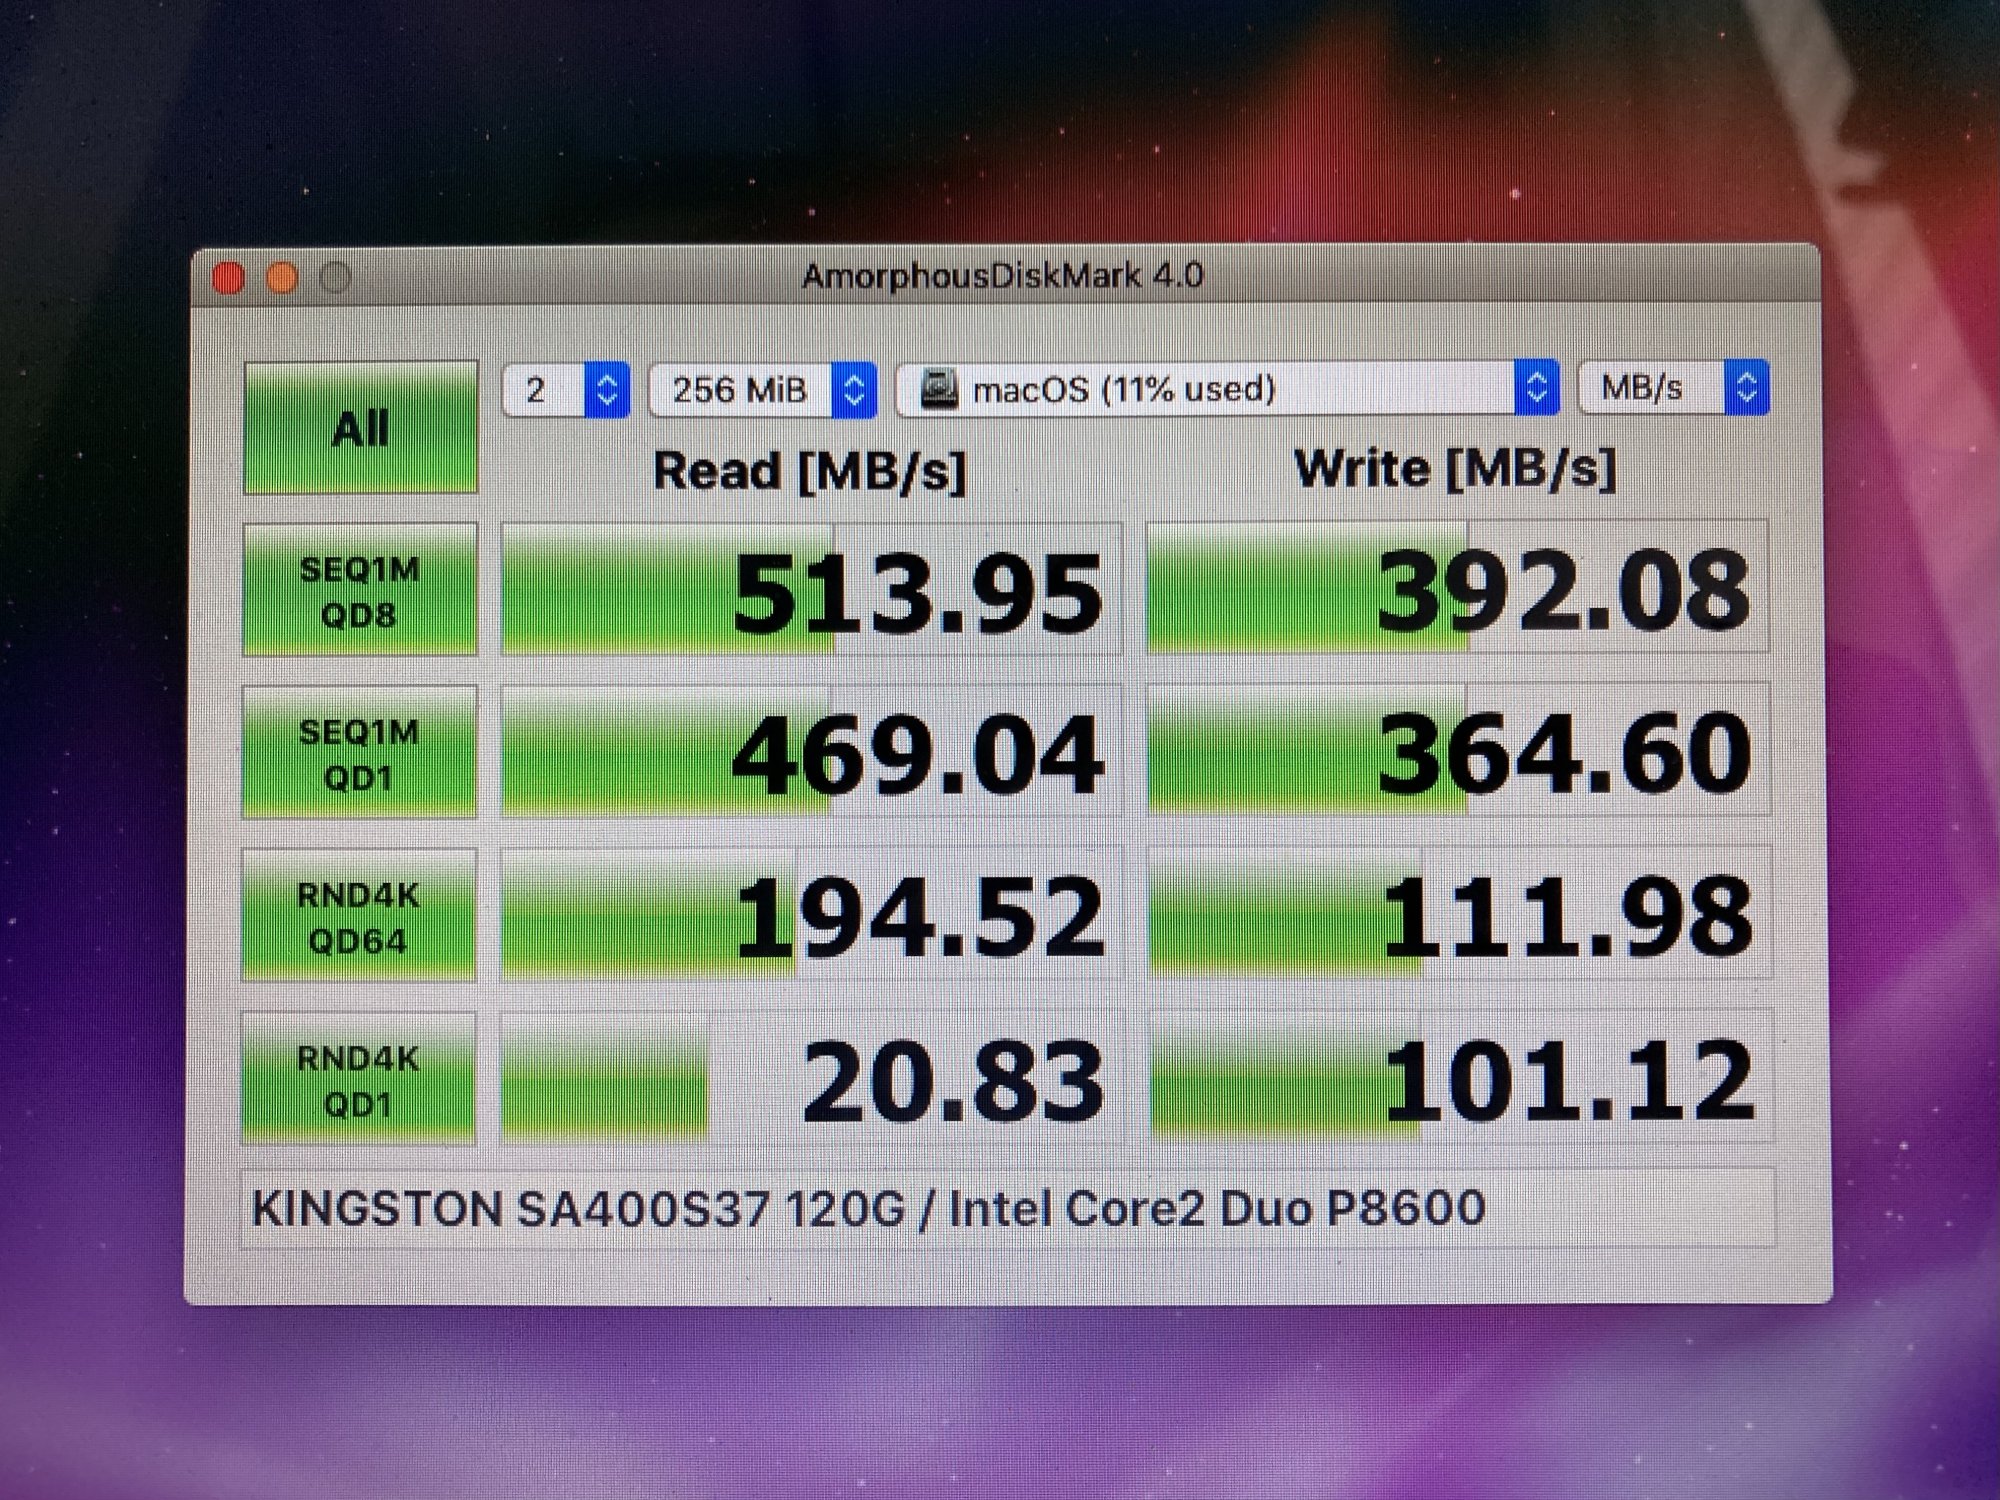Click the KINGSTON SA400S37 drive info field

[1007, 1208]
